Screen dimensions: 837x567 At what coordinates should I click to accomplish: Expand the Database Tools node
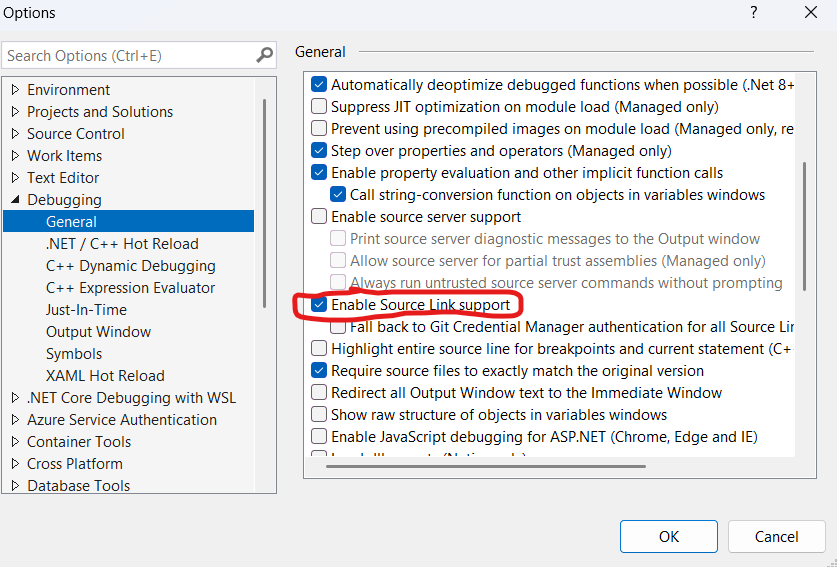(x=15, y=485)
